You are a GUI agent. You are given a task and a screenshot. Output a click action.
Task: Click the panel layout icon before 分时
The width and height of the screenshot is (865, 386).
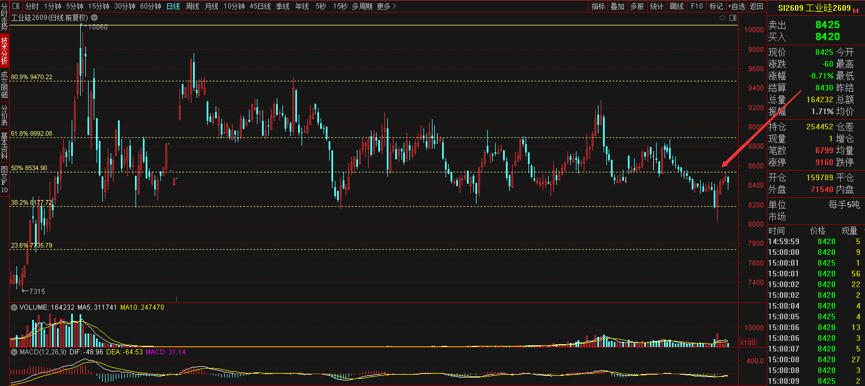(x=16, y=7)
